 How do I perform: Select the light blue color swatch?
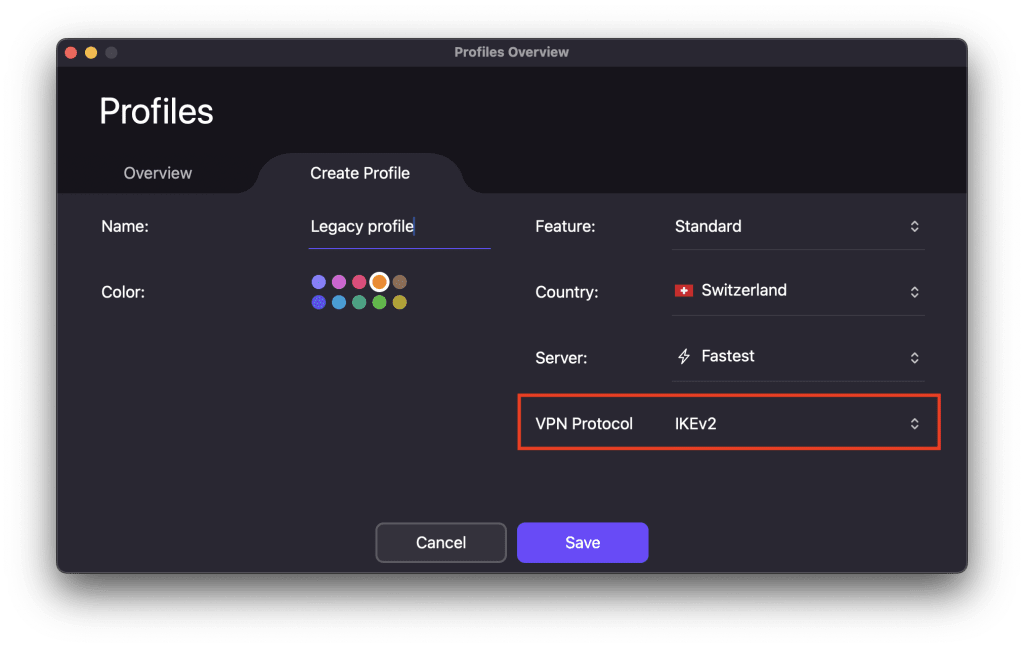(x=339, y=302)
